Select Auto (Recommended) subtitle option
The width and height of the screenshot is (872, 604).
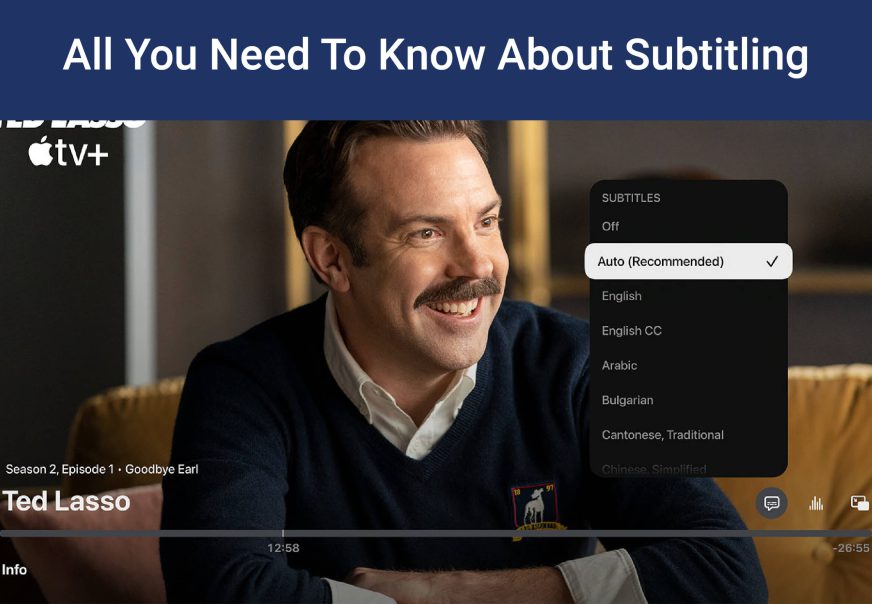coord(688,261)
